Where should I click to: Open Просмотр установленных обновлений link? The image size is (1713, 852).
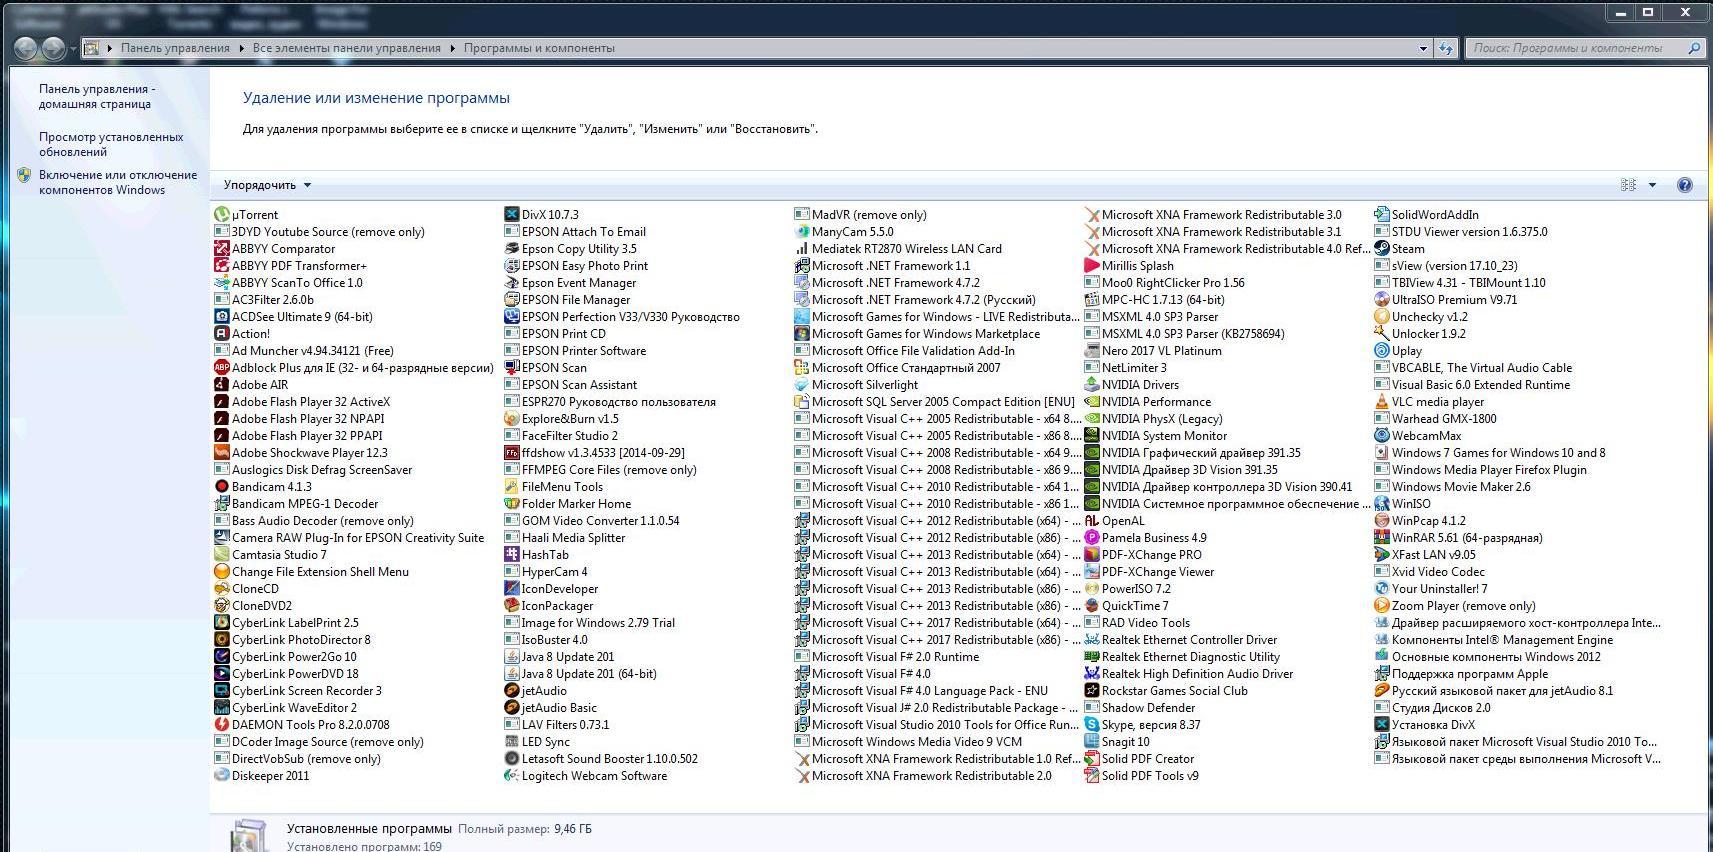point(111,144)
